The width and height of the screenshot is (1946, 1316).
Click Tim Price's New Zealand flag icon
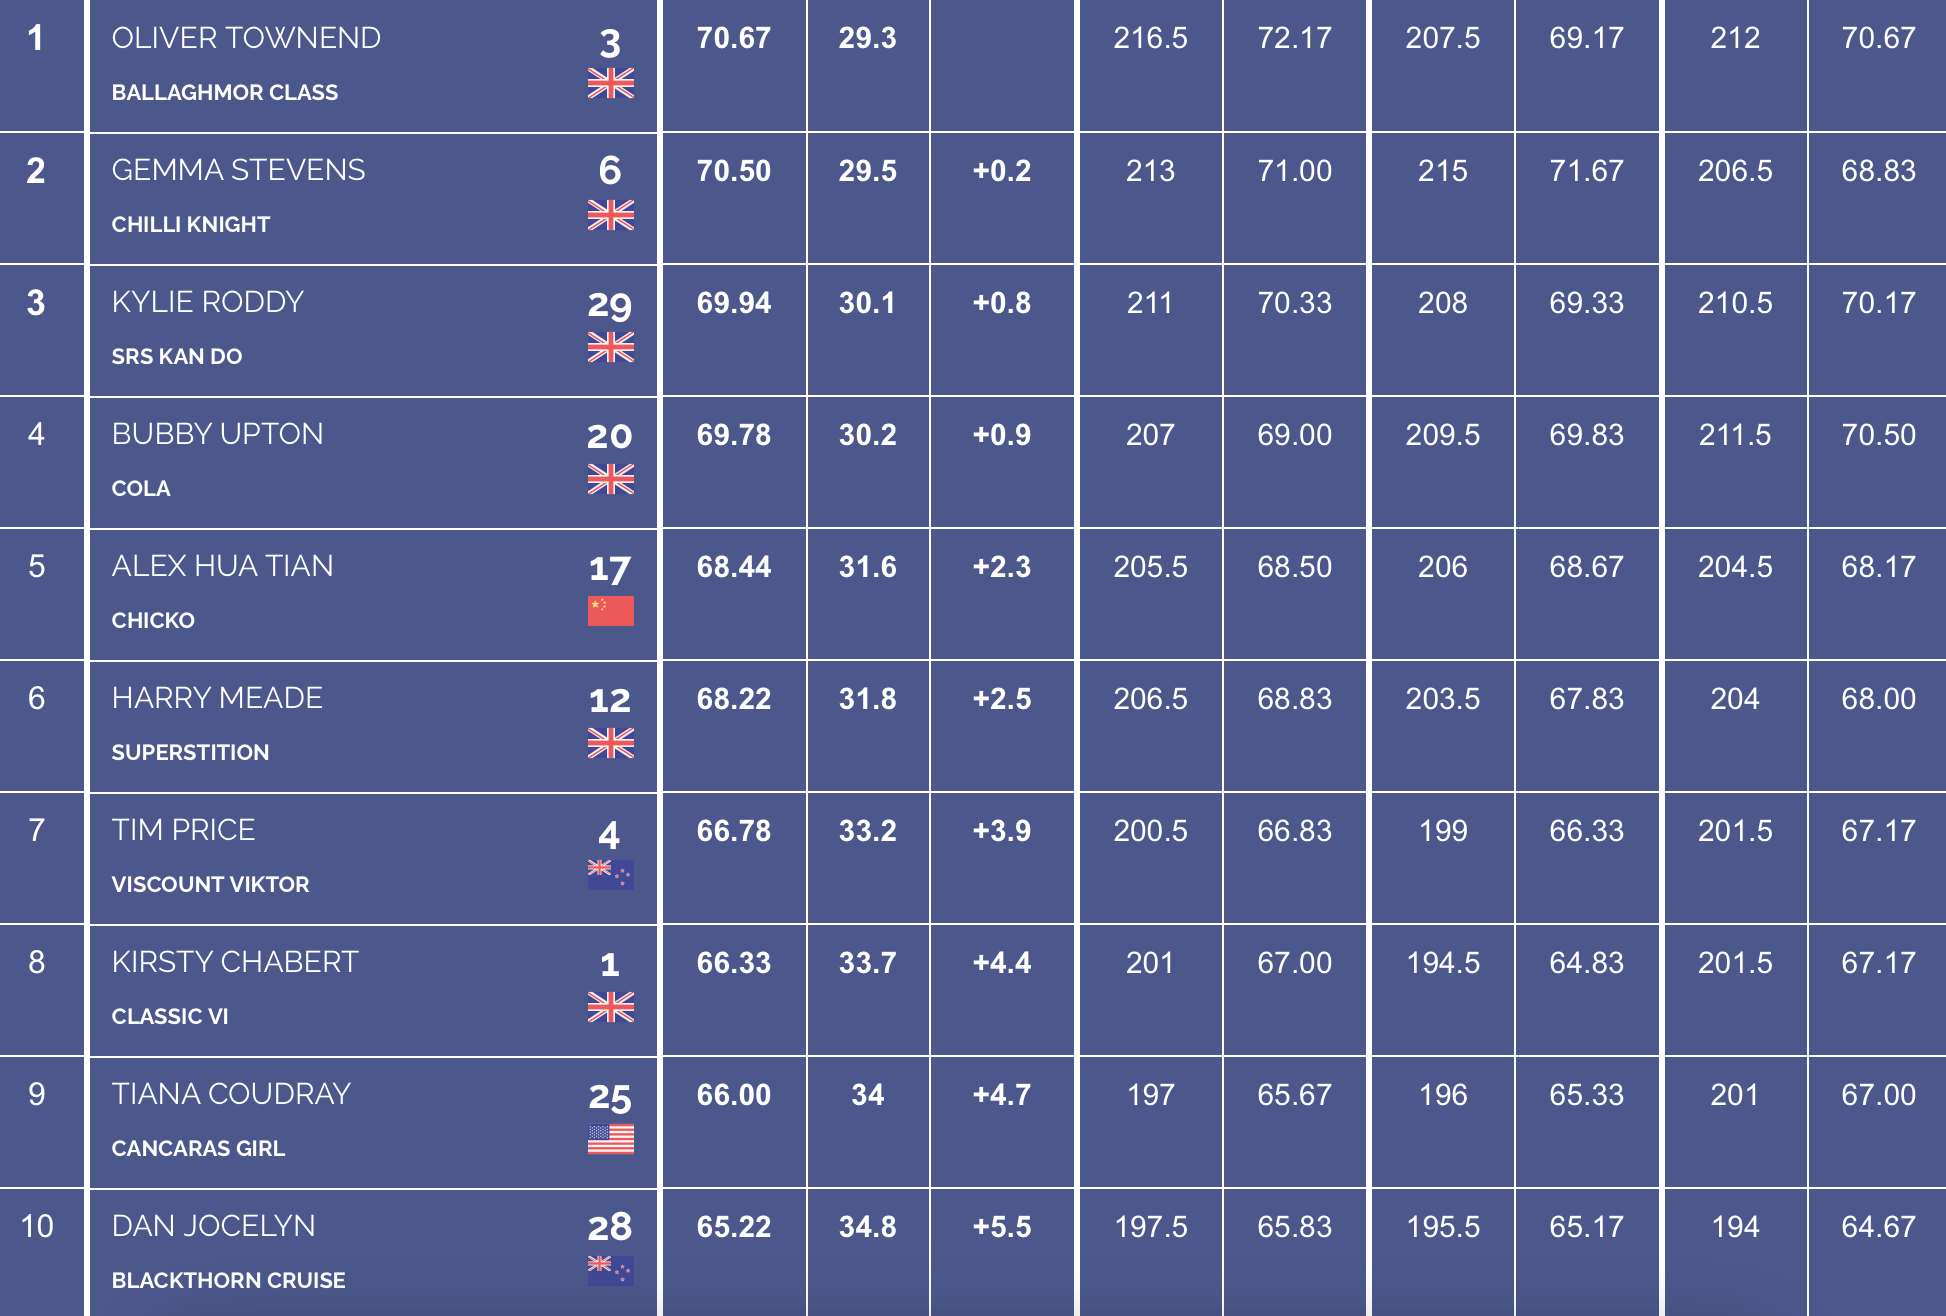[x=610, y=874]
